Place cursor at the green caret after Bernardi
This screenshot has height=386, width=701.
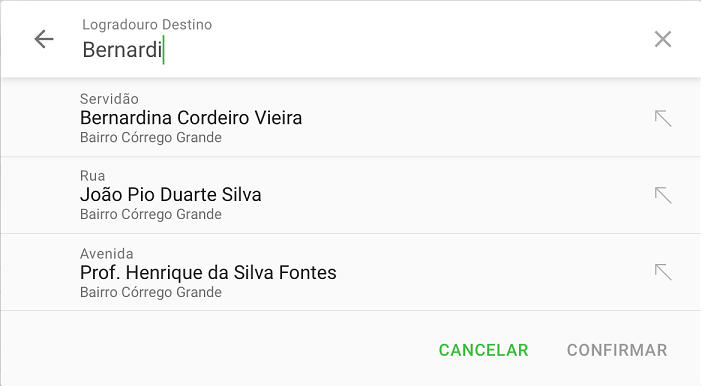pyautogui.click(x=164, y=50)
